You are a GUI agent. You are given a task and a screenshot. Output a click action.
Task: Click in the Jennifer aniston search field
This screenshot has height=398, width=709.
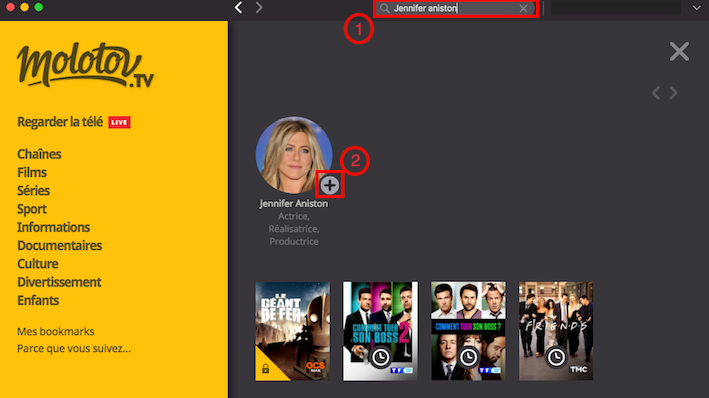456,8
